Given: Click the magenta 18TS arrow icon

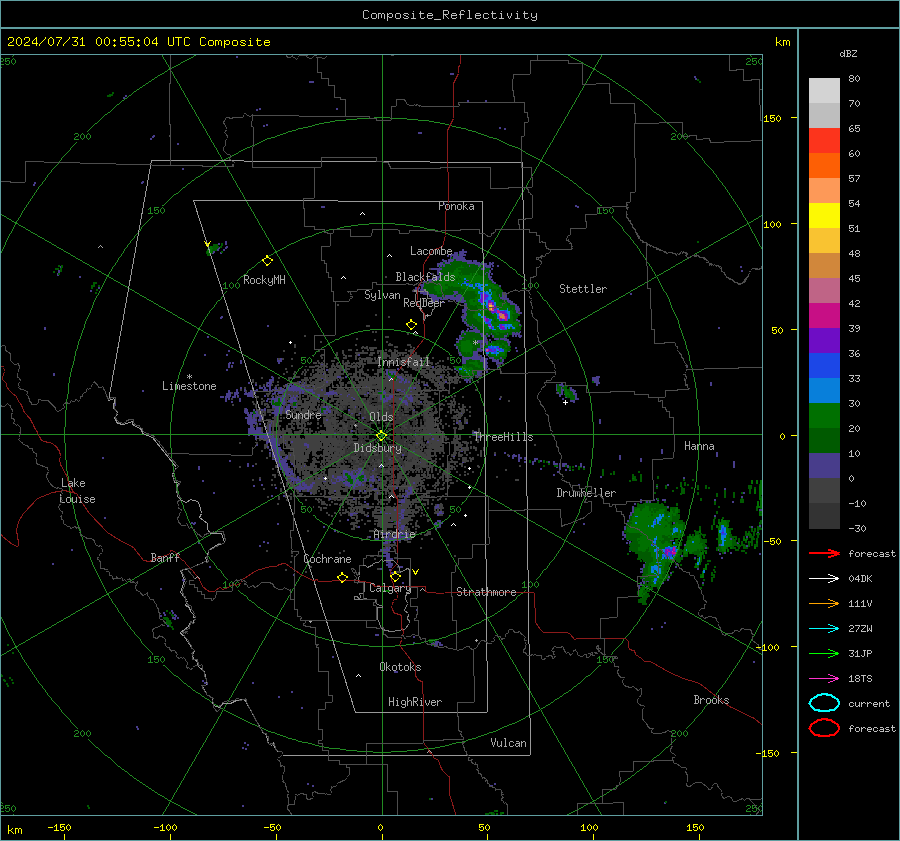Looking at the screenshot, I should (x=824, y=679).
